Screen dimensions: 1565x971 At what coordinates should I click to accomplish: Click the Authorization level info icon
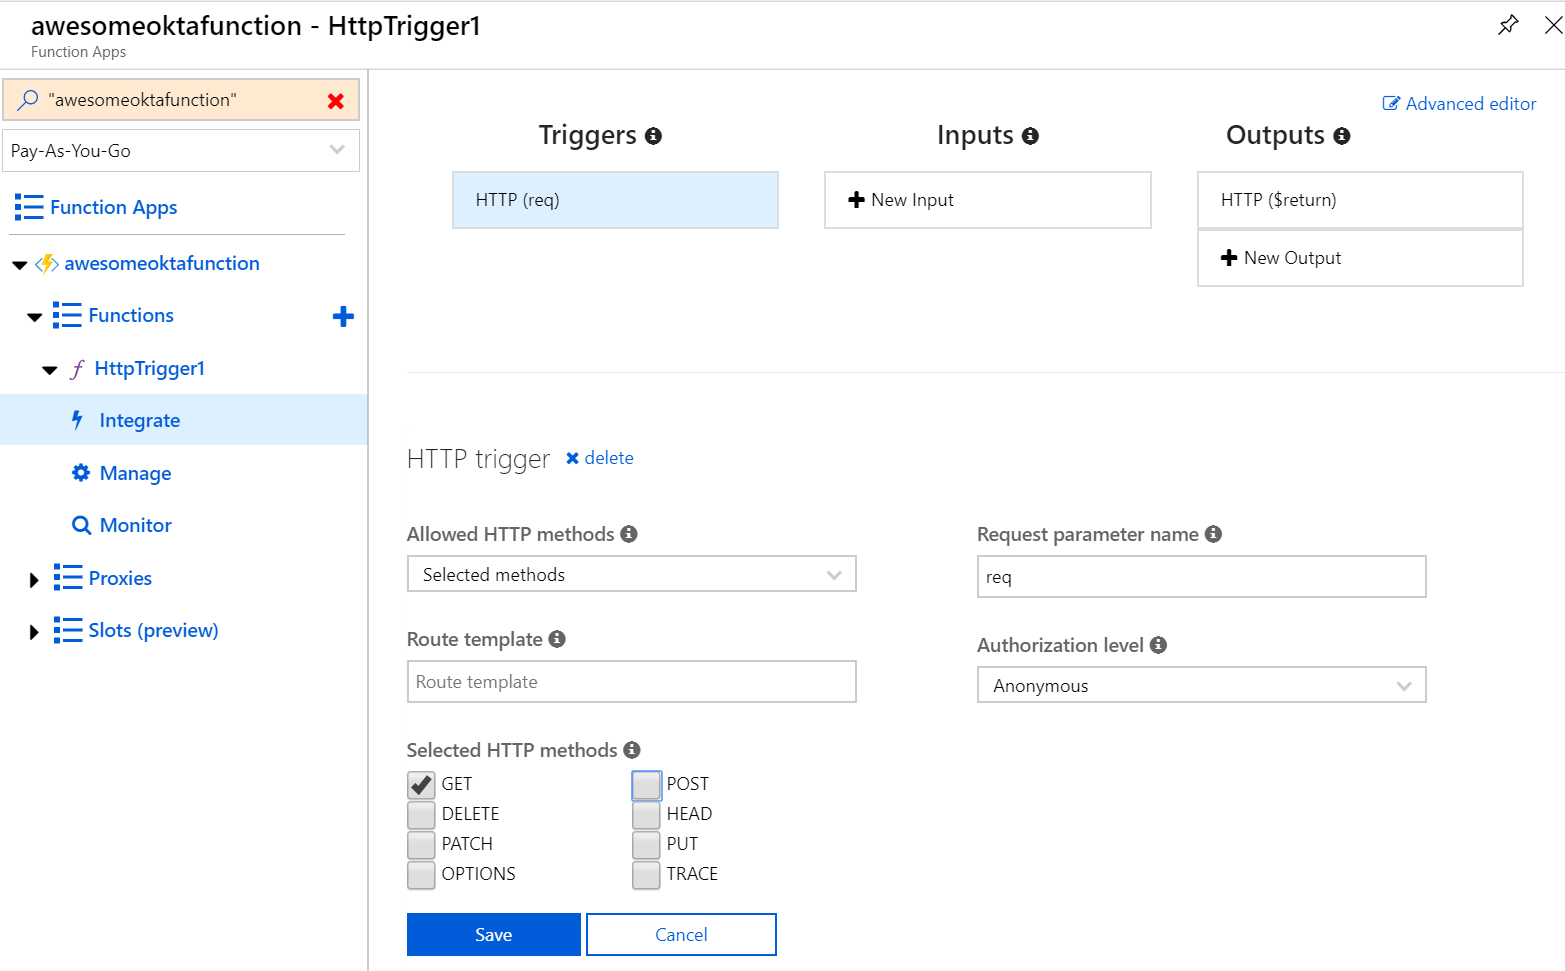(1158, 645)
